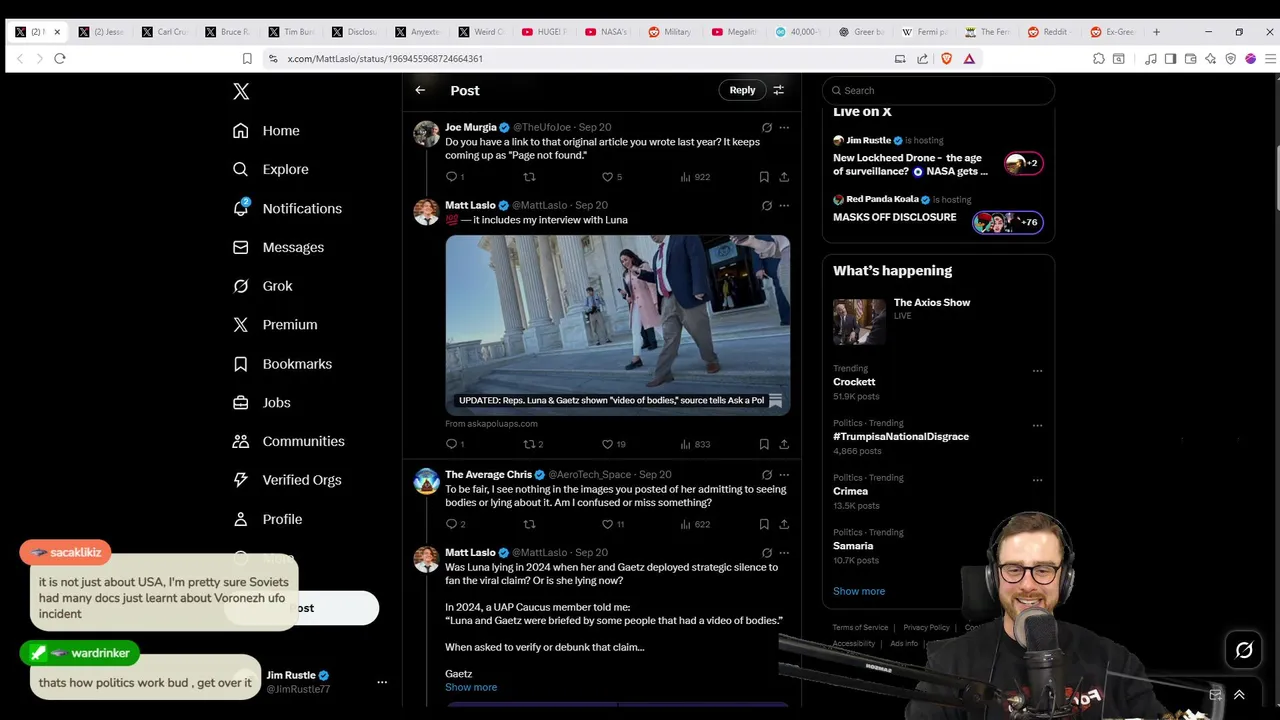Share Matt Laslo's Luna interview post
The image size is (1280, 720).
point(784,444)
